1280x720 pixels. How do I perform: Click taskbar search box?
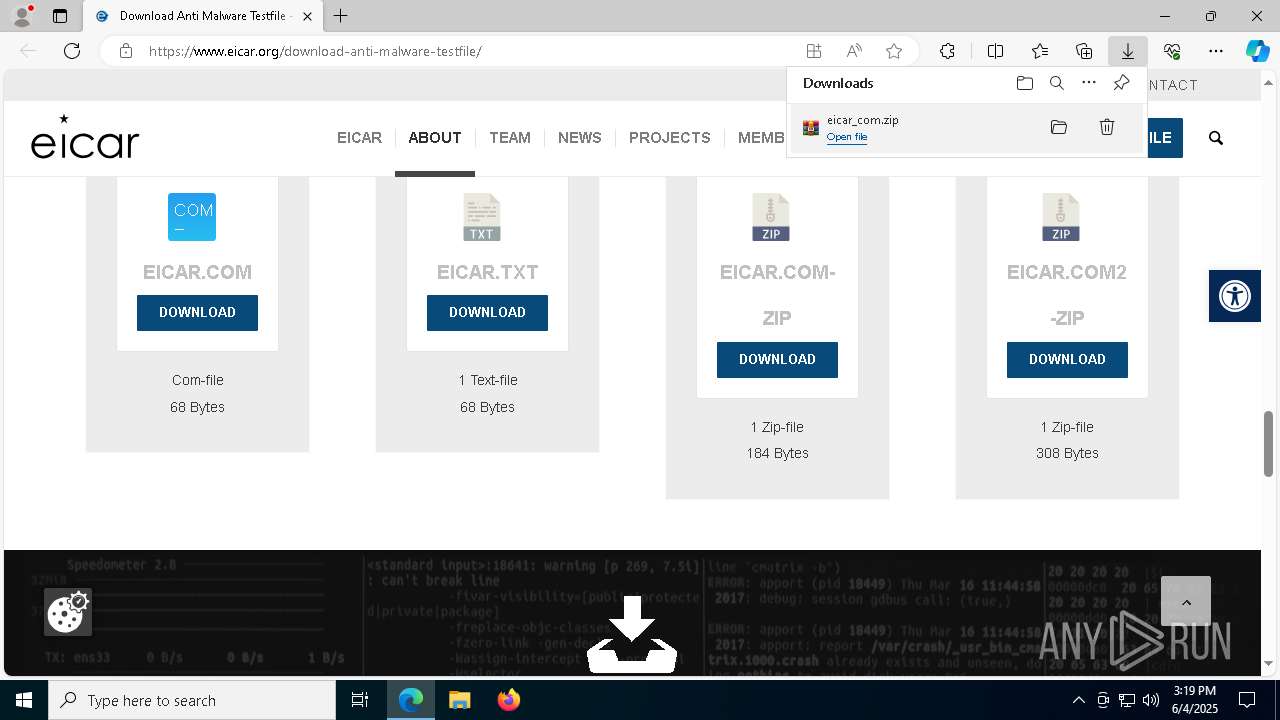(192, 700)
